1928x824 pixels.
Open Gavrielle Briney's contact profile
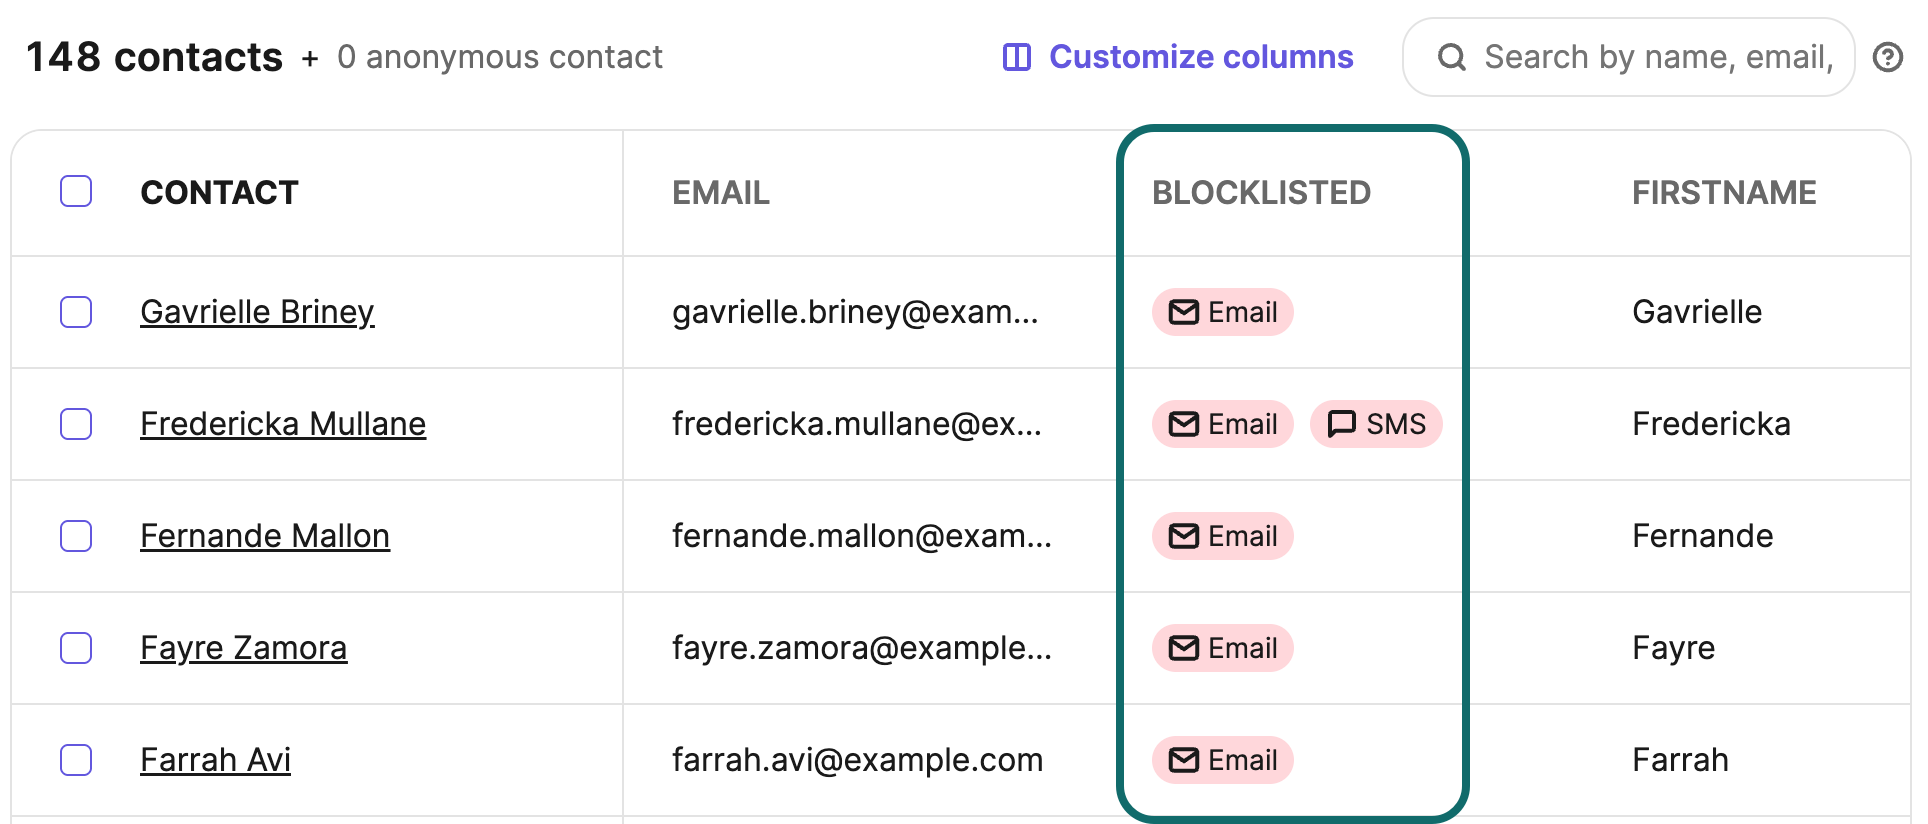point(257,312)
